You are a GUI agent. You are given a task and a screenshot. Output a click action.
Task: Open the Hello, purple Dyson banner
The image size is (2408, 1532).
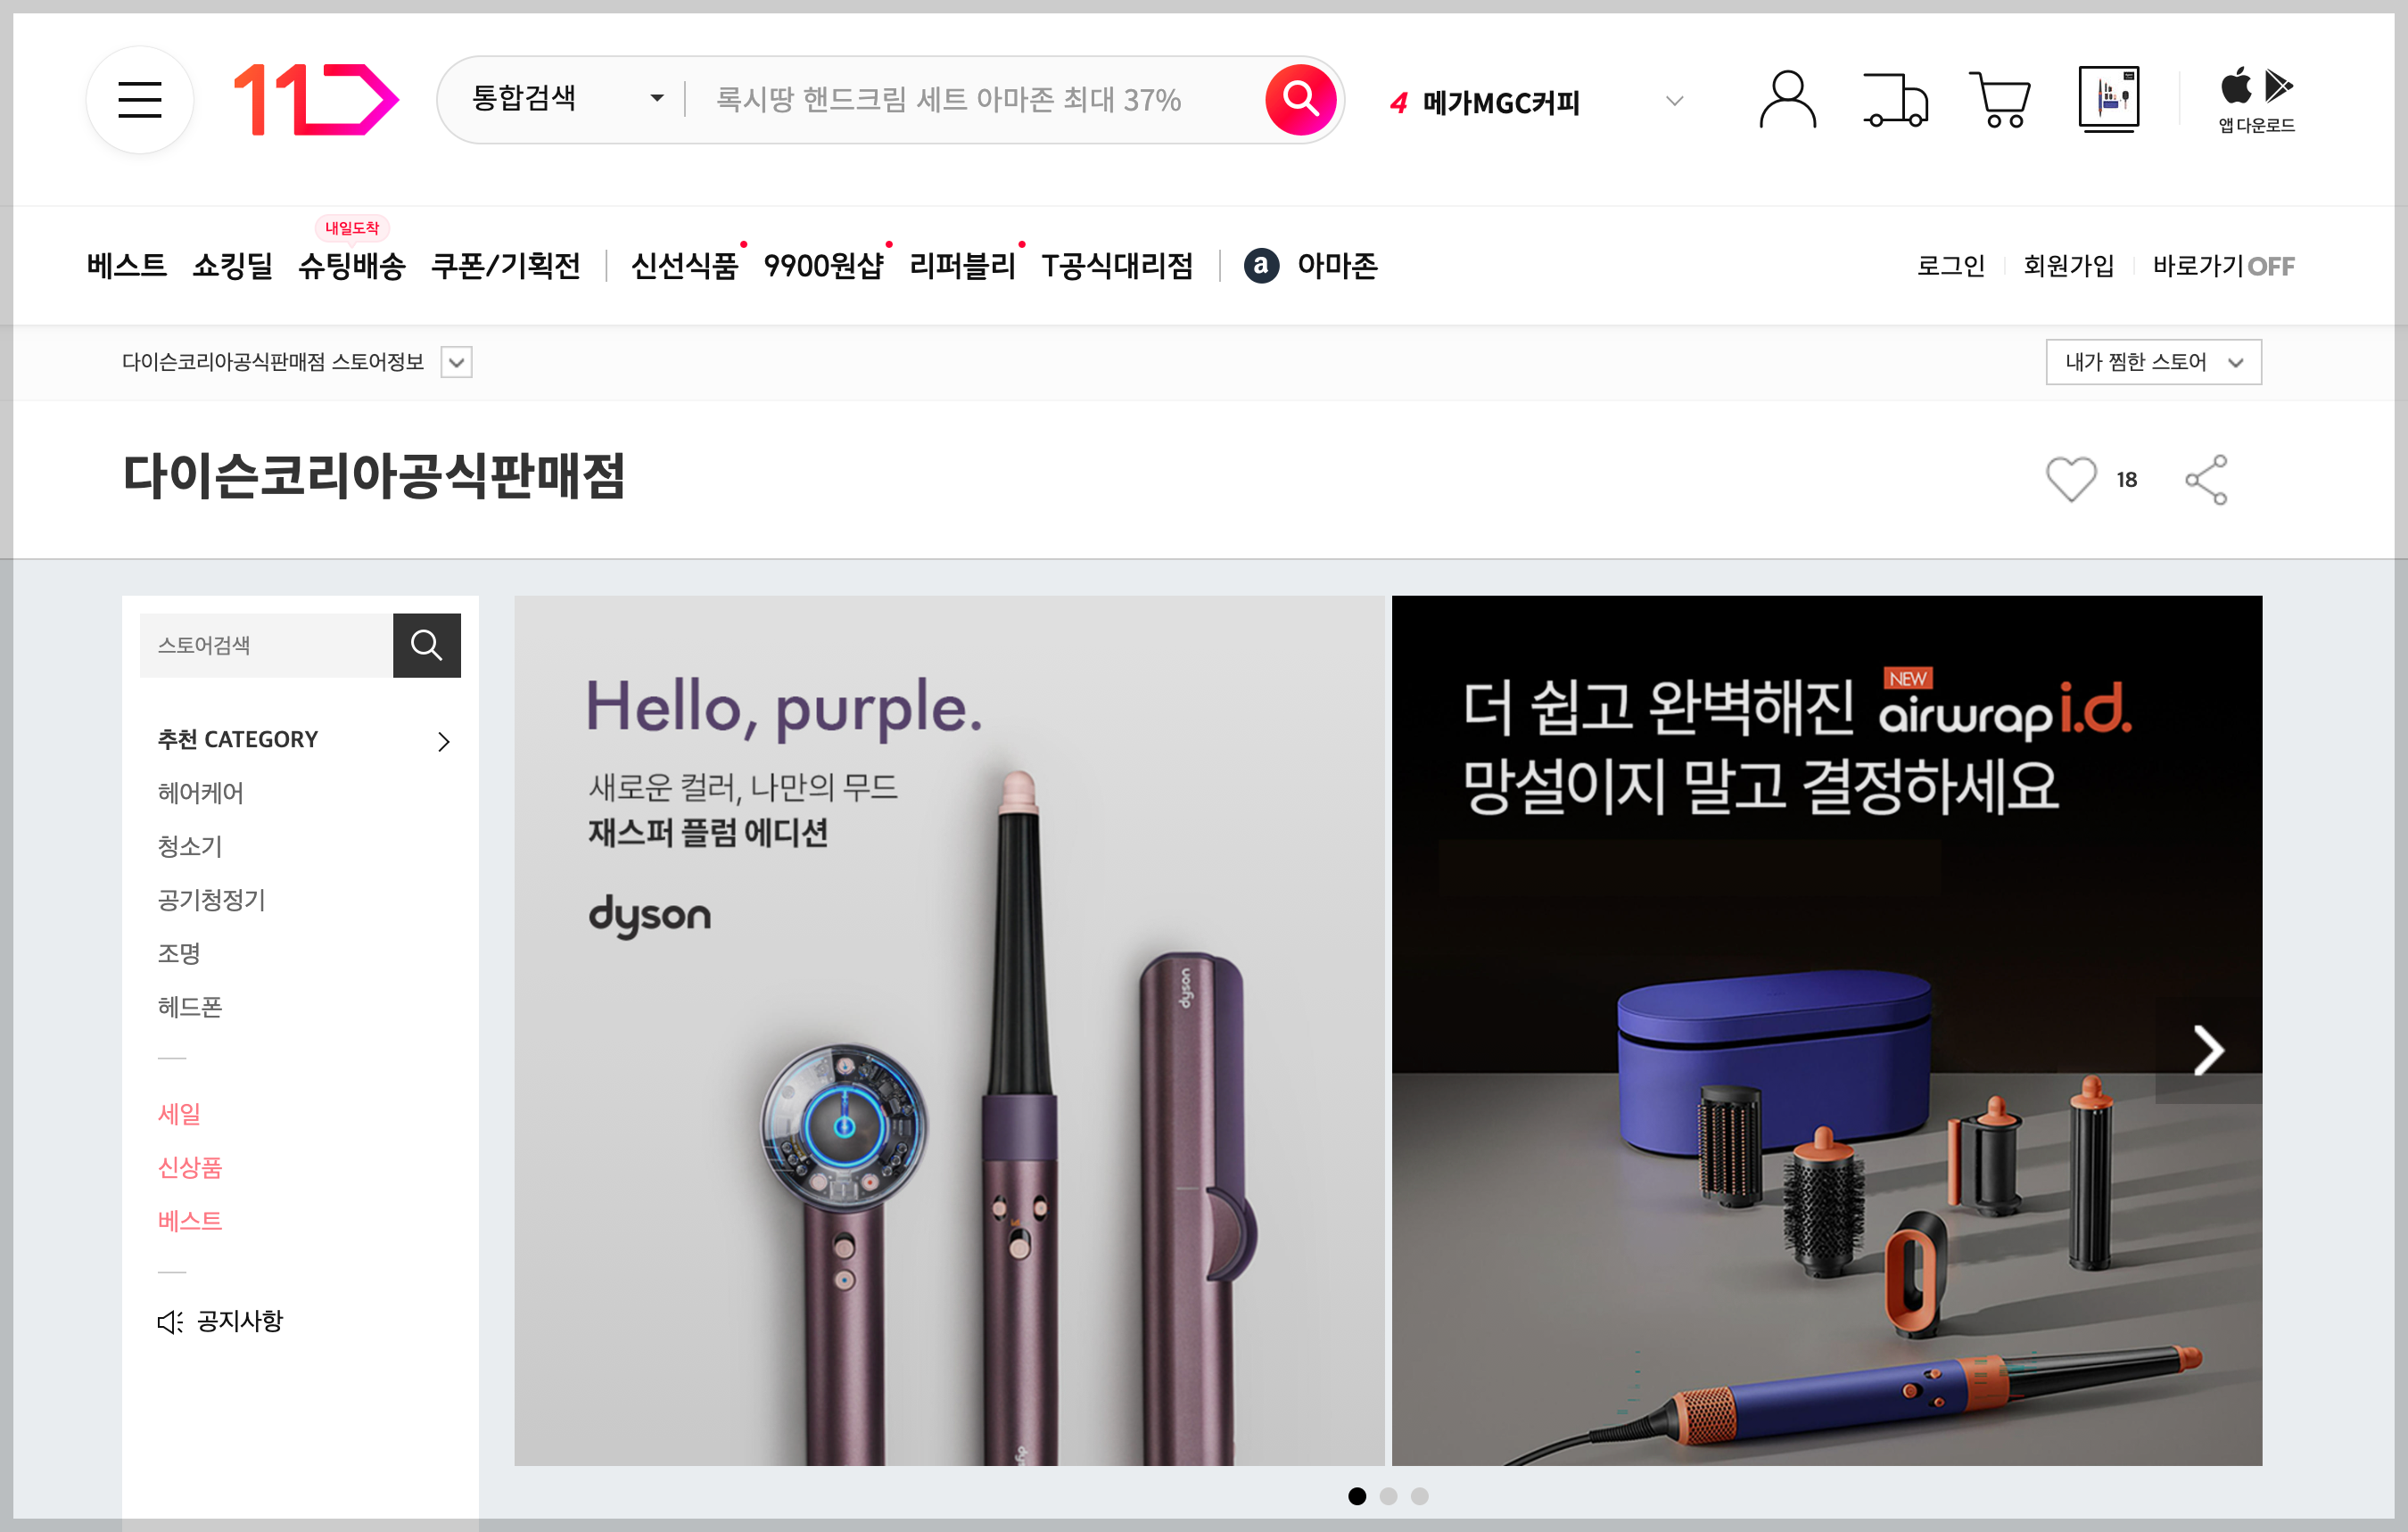coord(949,1030)
